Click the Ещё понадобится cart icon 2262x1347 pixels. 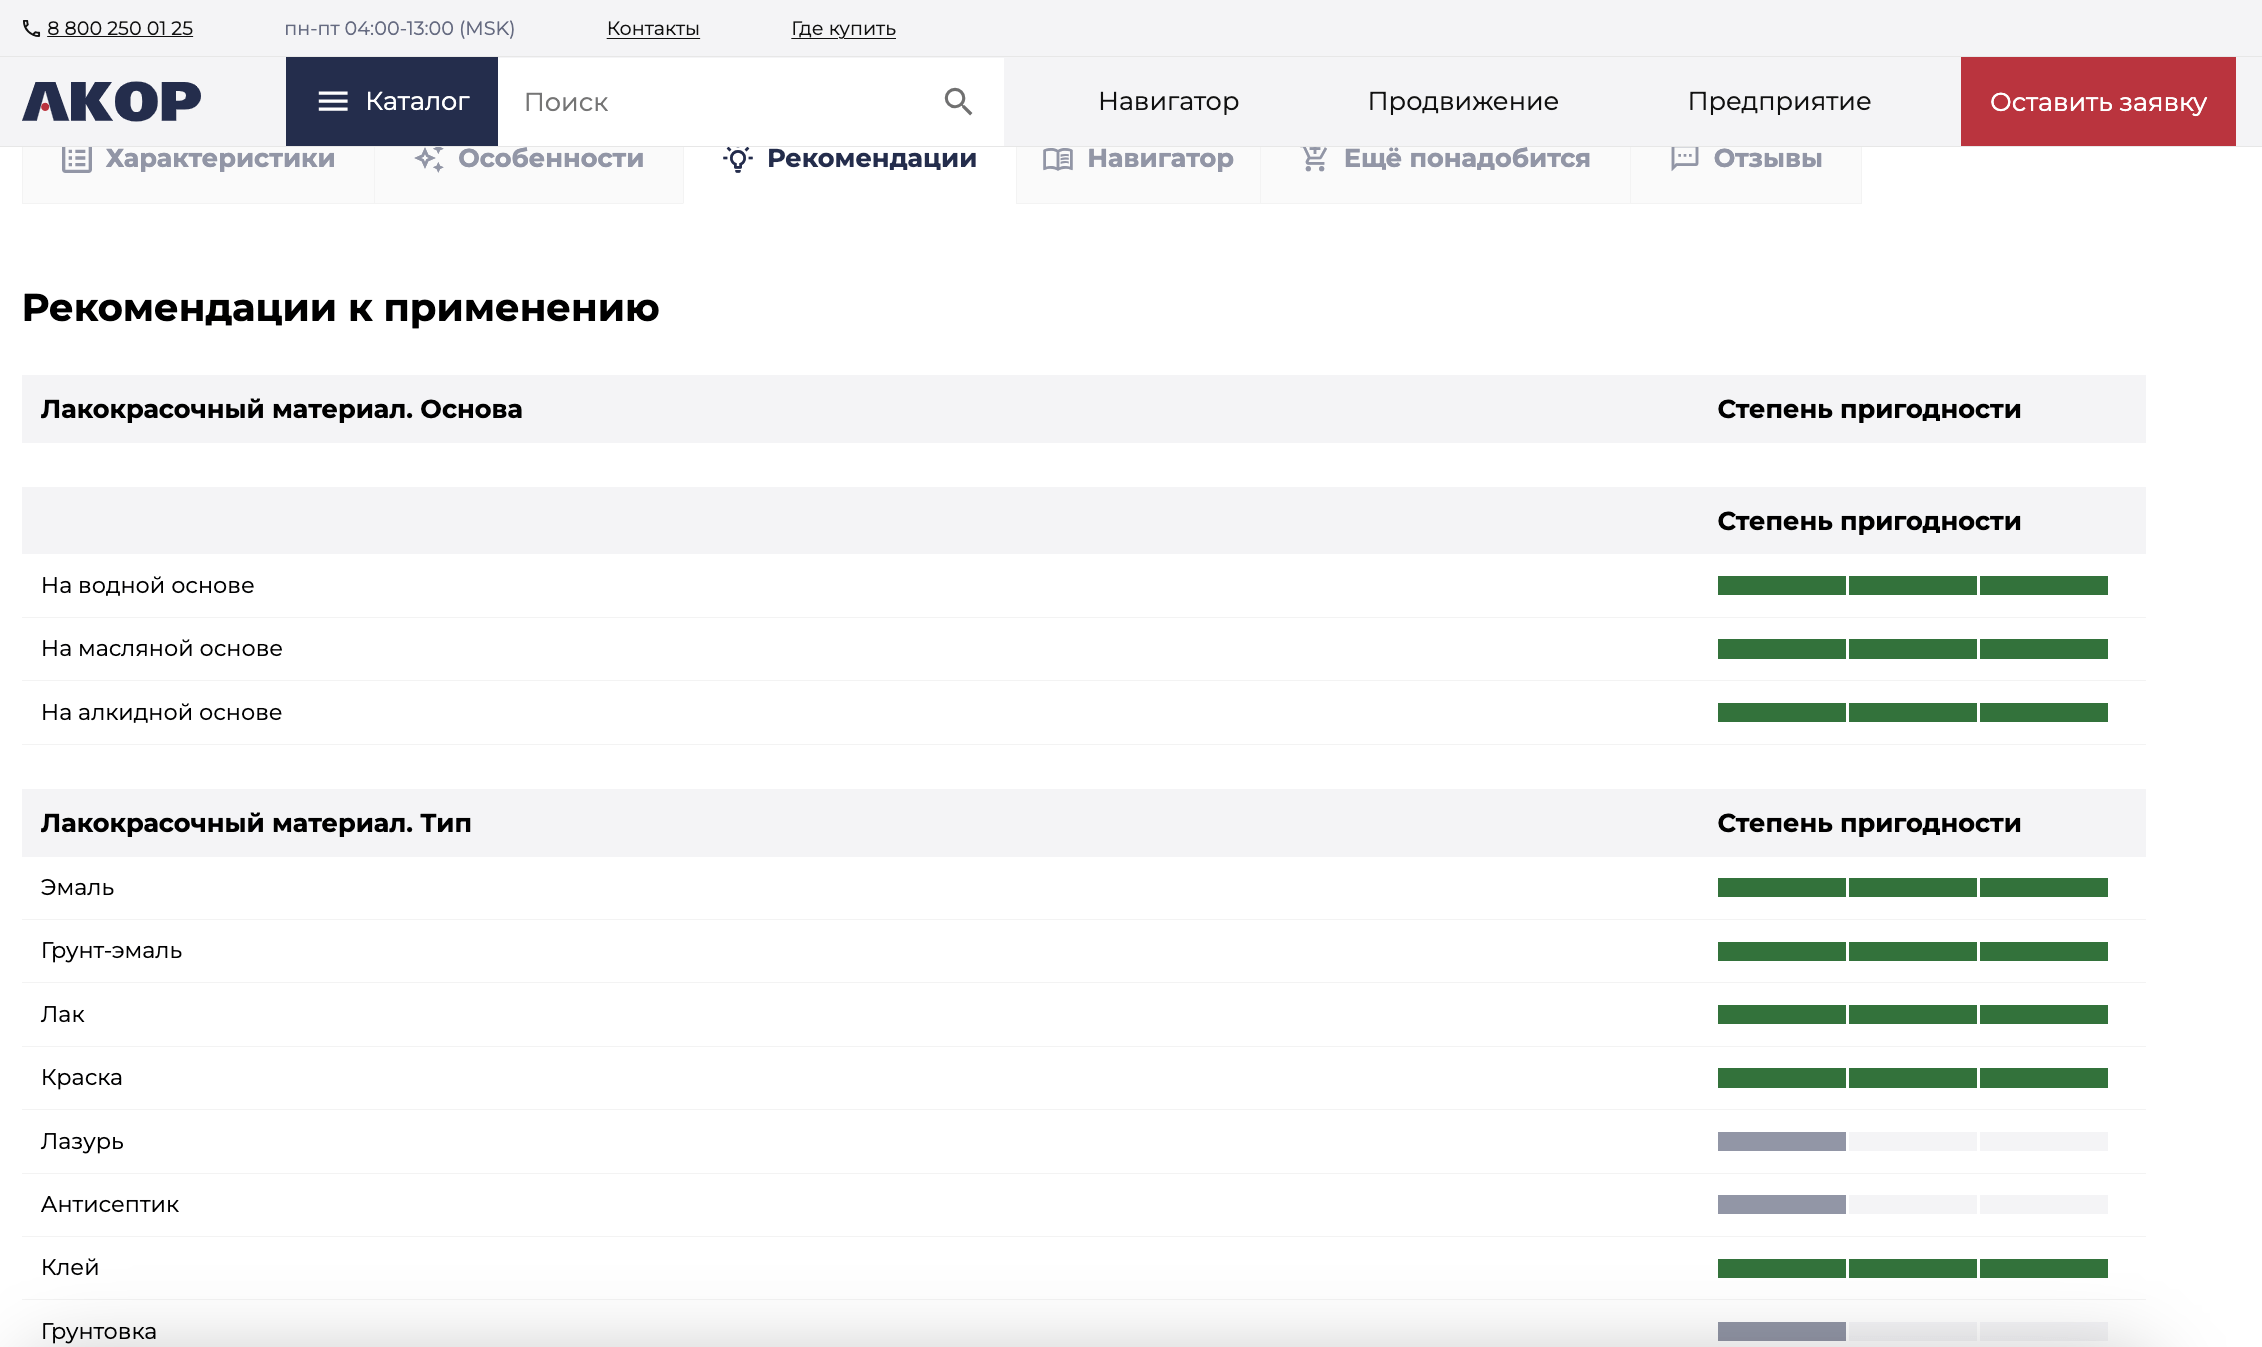coord(1314,159)
